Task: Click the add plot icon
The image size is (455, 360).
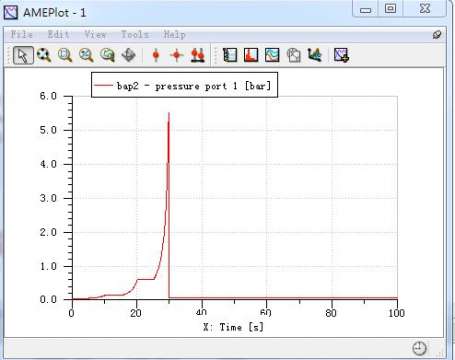Action: [341, 55]
